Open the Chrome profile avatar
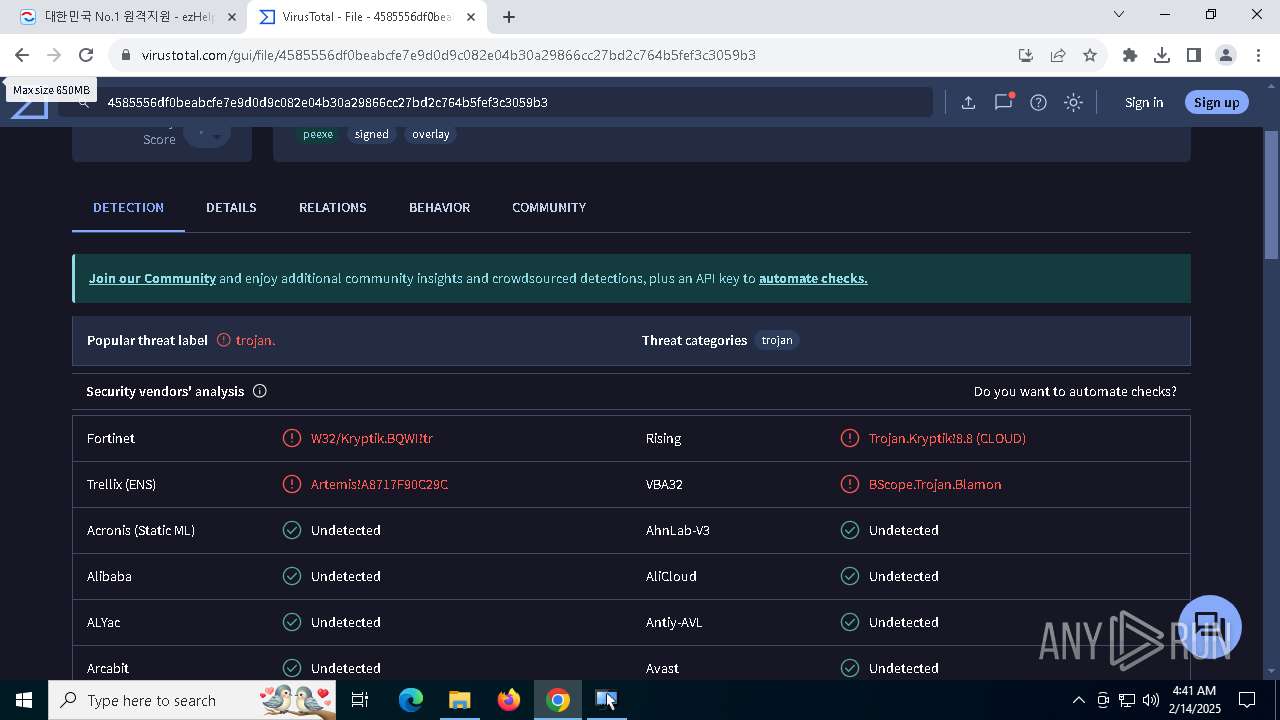The image size is (1280, 720). [x=1226, y=55]
